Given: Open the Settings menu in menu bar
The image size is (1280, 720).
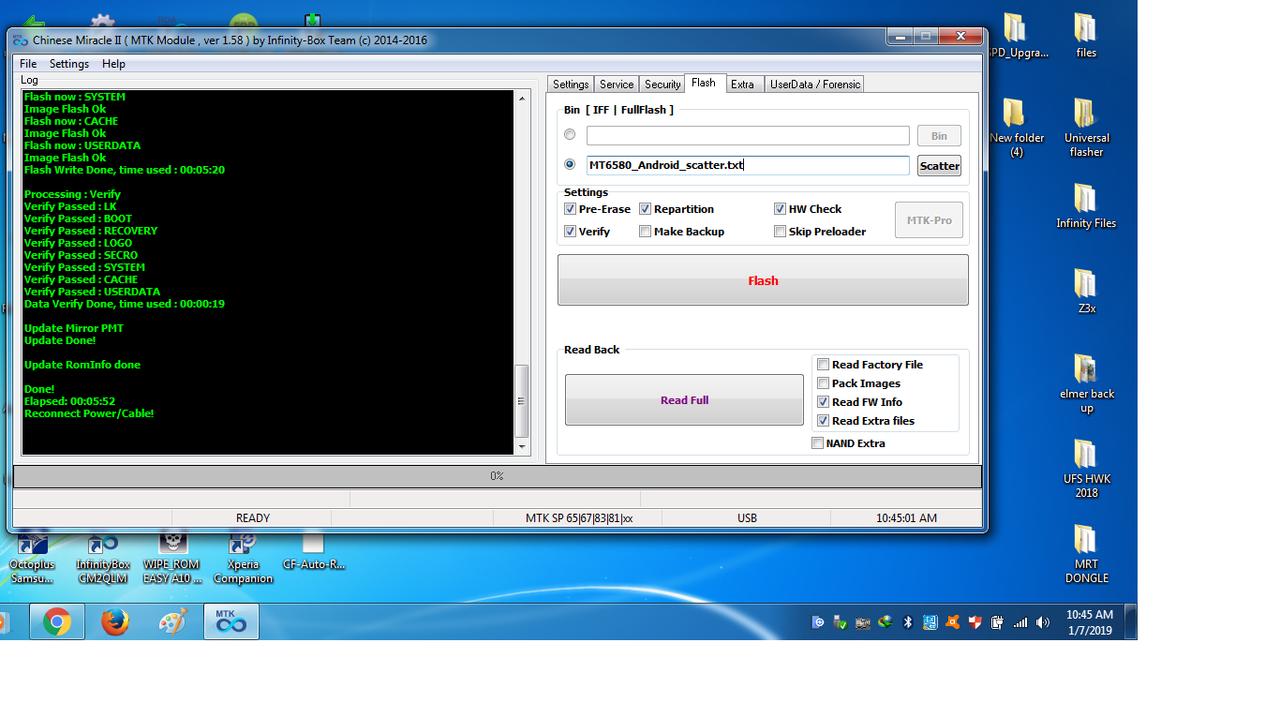Looking at the screenshot, I should coord(69,64).
